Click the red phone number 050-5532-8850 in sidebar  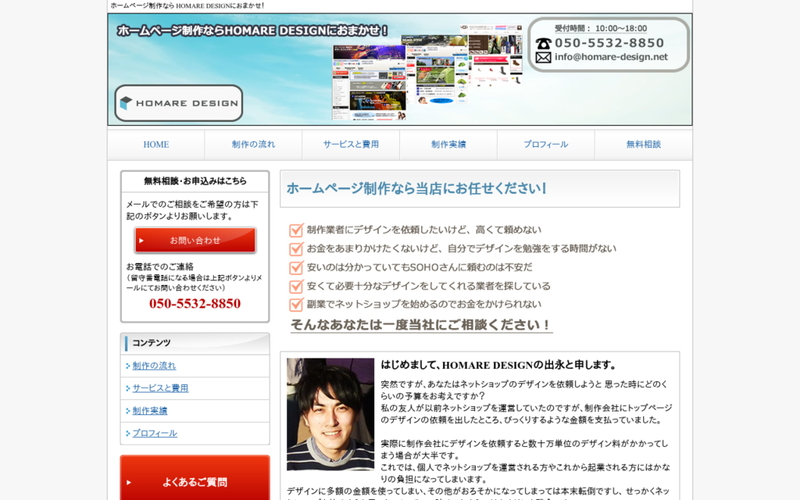coord(195,304)
